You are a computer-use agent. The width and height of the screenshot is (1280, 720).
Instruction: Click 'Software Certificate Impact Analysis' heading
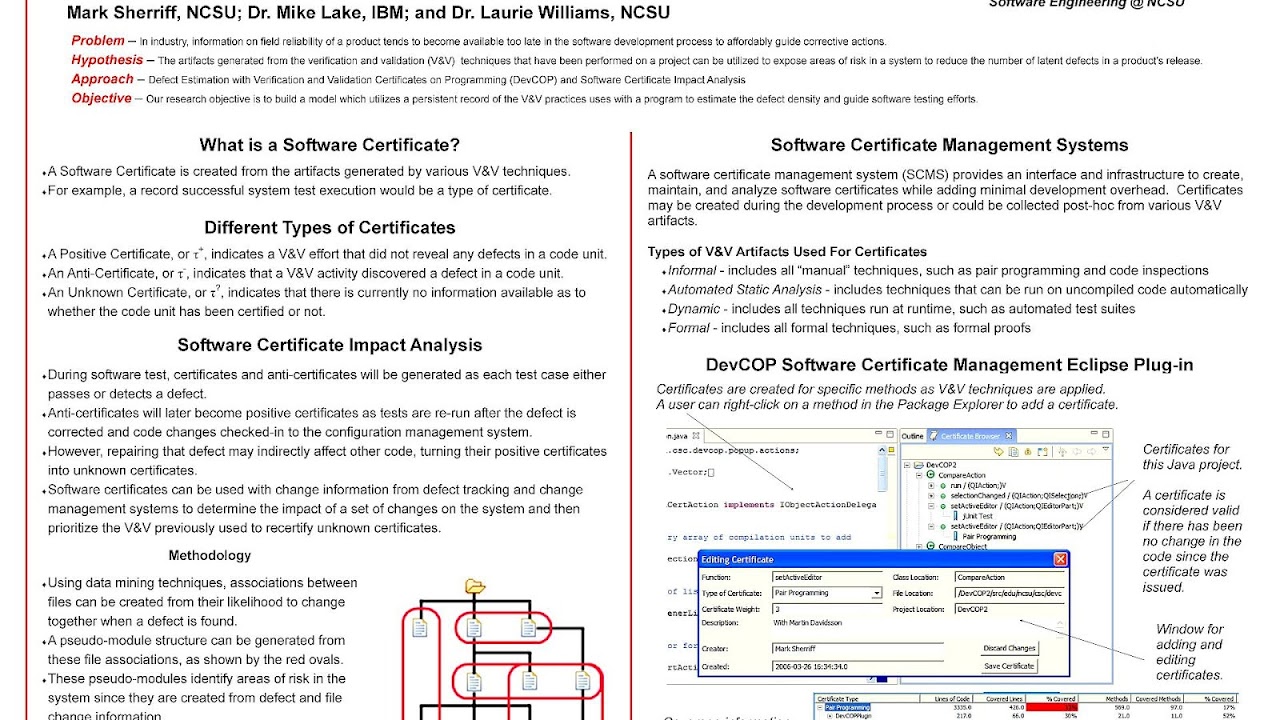[330, 345]
